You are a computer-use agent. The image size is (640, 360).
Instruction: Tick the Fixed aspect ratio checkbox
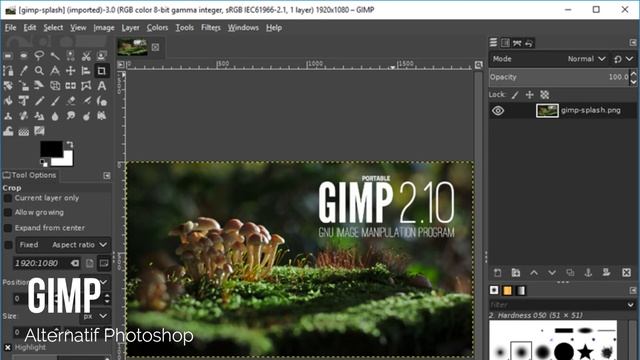(8, 245)
